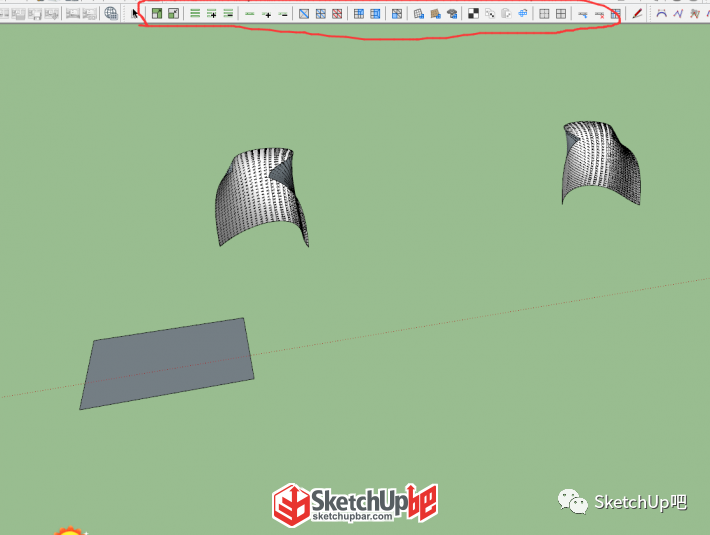Click blue grid with diagonal fill icon
This screenshot has height=535, width=710.
(x=397, y=14)
